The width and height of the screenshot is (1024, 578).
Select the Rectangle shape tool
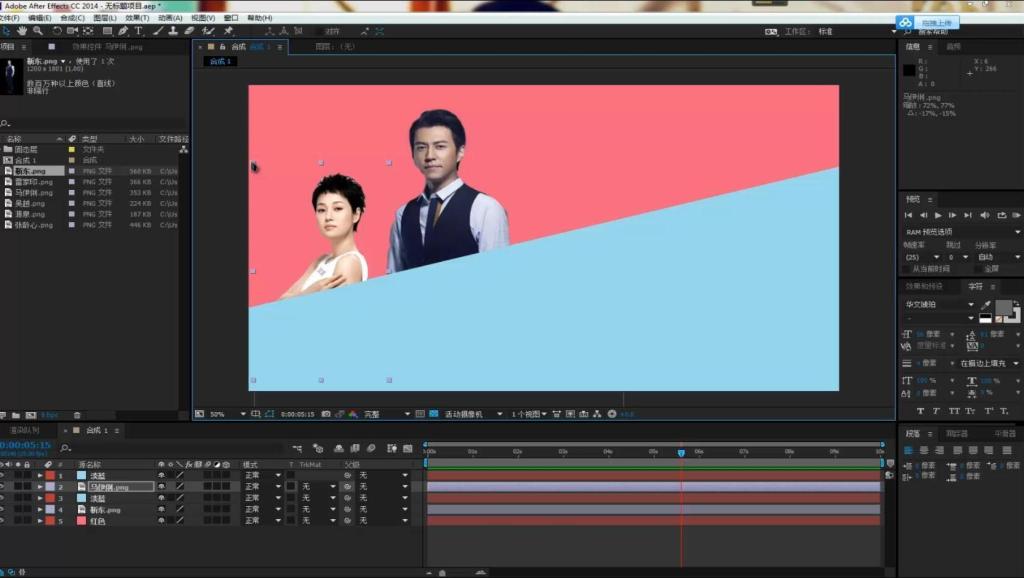(x=107, y=31)
